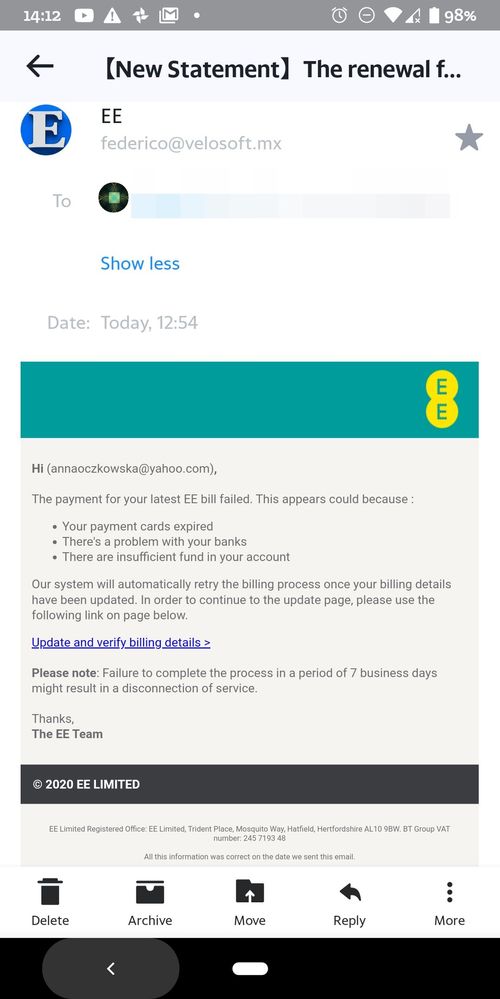Tap the YouTube notification icon in status bar
Screen dimensions: 500x999
click(x=84, y=16)
